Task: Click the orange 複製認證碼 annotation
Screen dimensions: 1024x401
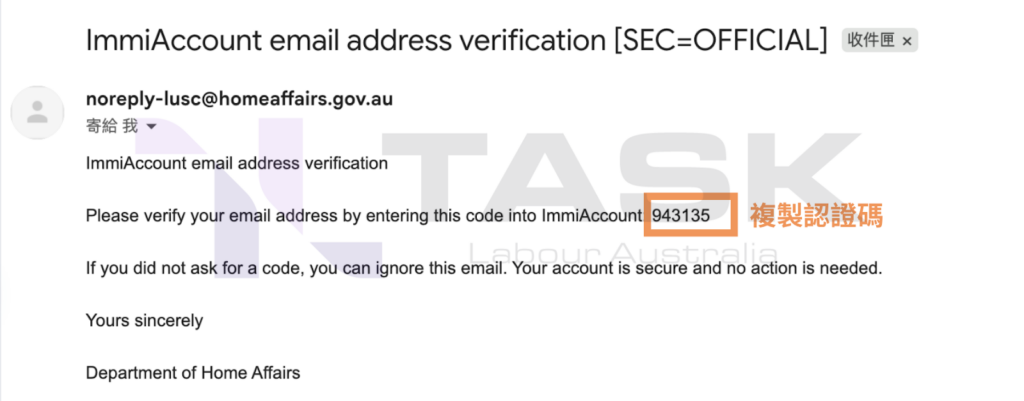Action: point(816,216)
